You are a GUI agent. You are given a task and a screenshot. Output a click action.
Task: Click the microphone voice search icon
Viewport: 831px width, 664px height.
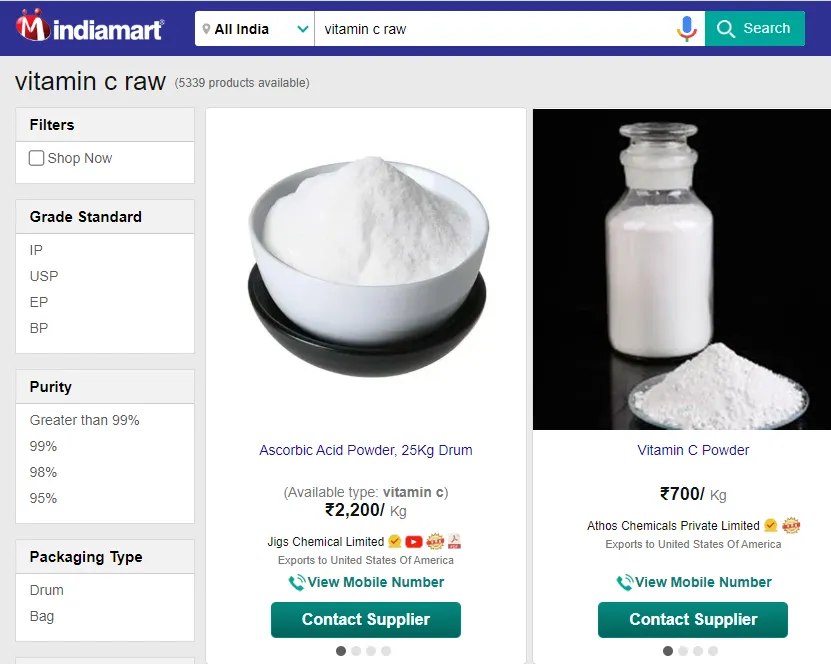[x=686, y=29]
